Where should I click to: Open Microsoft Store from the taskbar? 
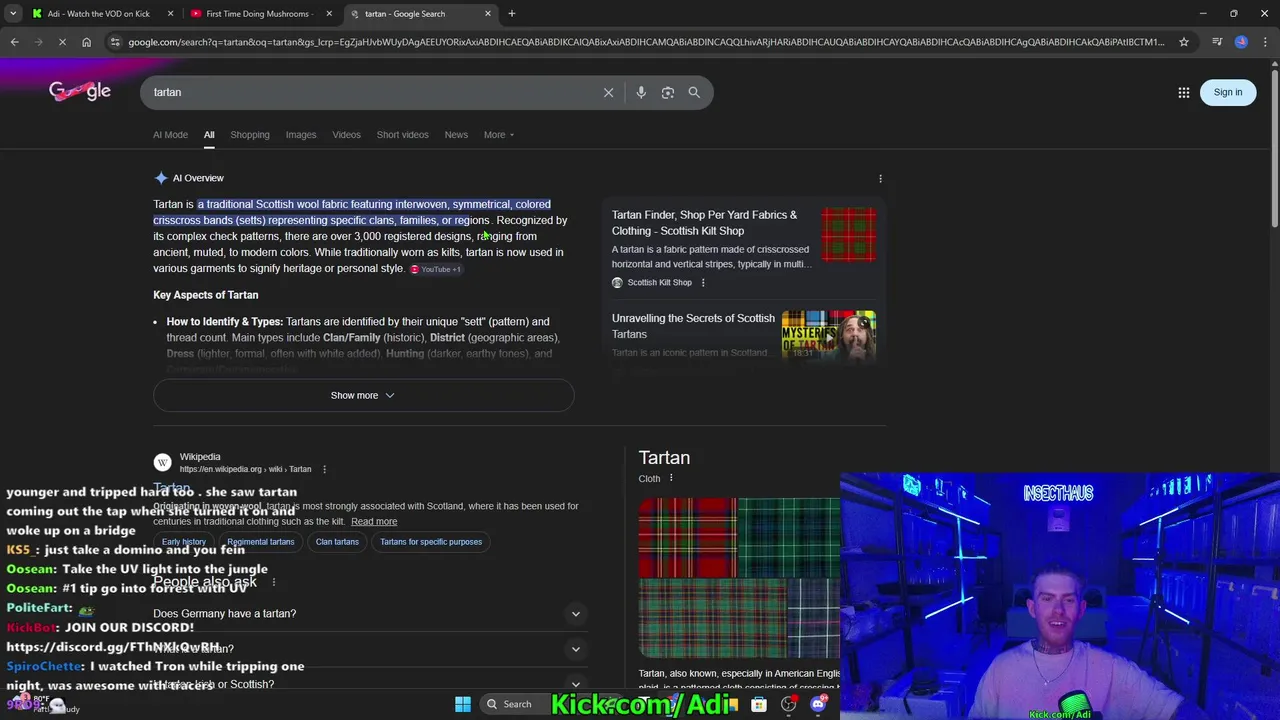(760, 704)
